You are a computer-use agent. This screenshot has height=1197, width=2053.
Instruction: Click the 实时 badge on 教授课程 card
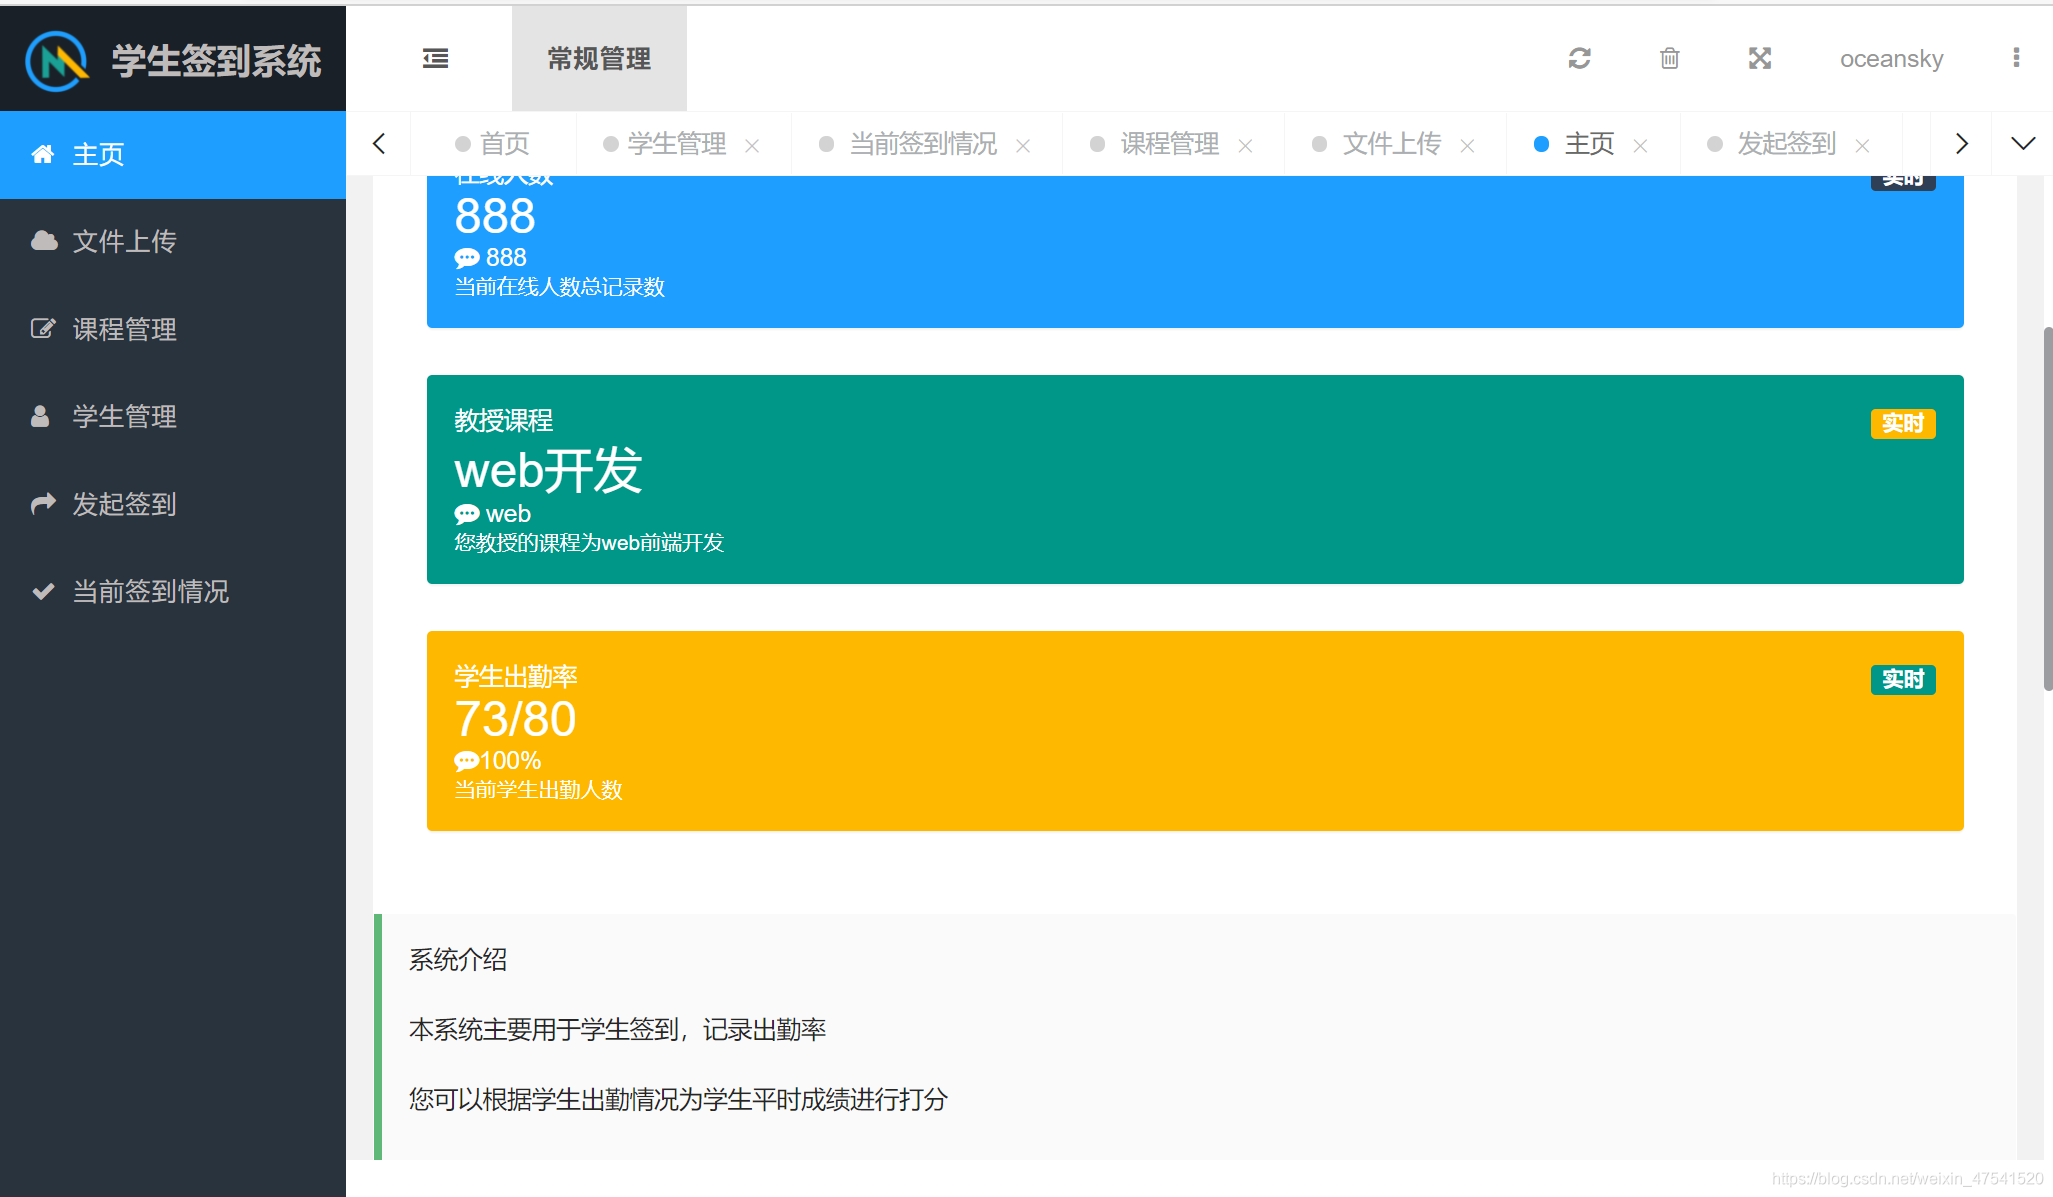(1903, 424)
